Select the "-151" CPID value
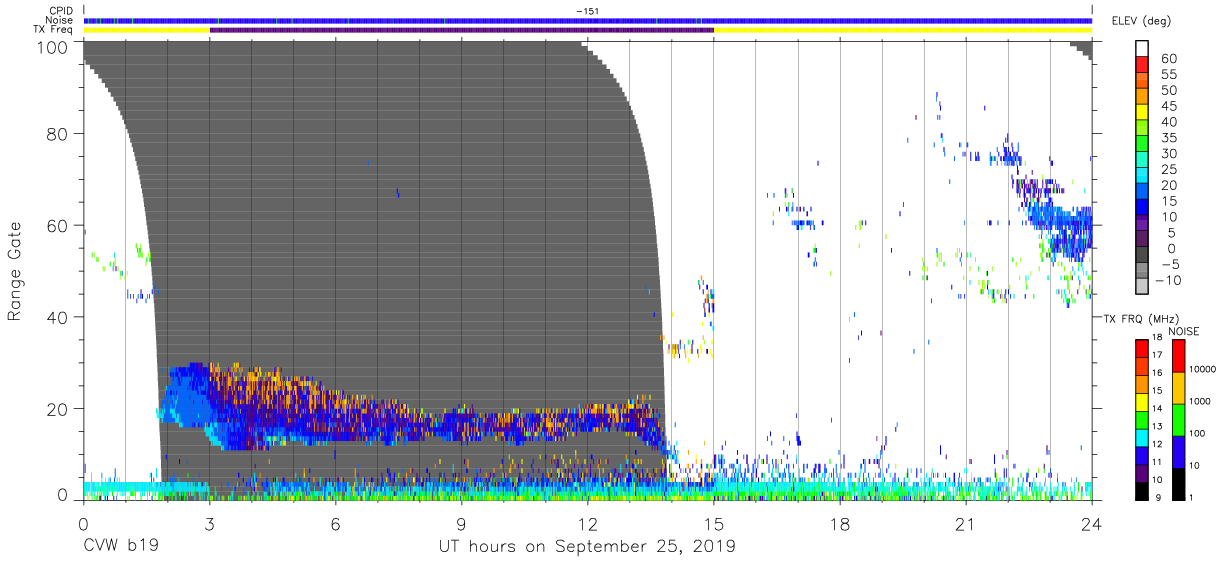Image resolution: width=1228 pixels, height=567 pixels. pyautogui.click(x=587, y=11)
